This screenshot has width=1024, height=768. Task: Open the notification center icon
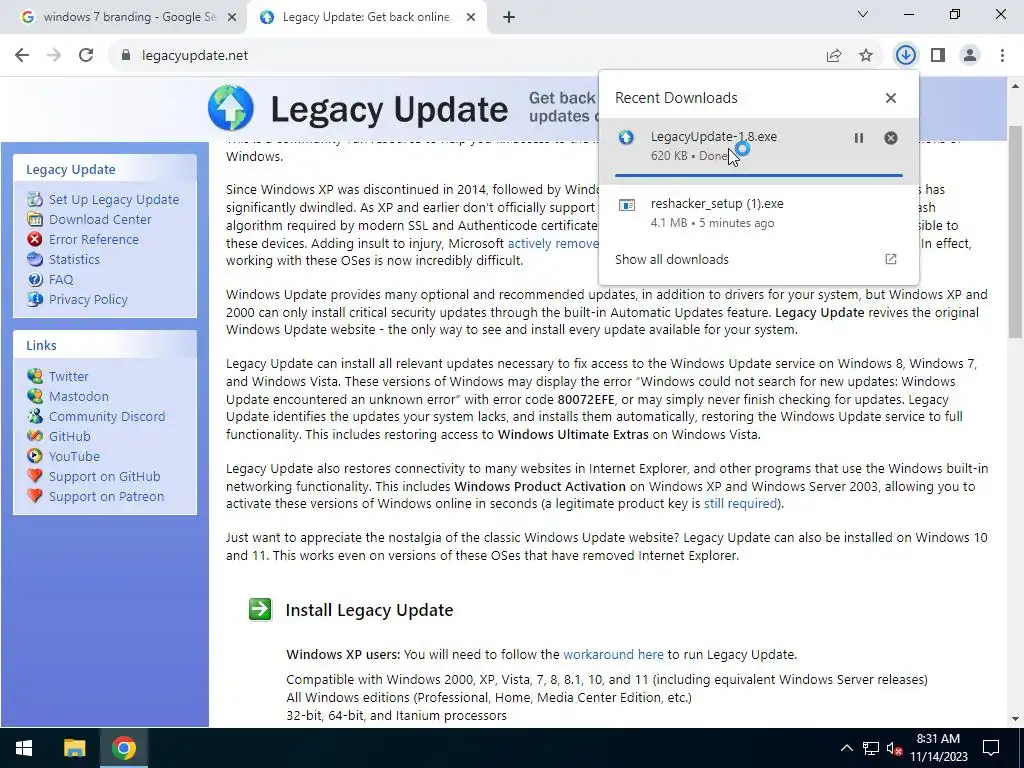point(991,748)
